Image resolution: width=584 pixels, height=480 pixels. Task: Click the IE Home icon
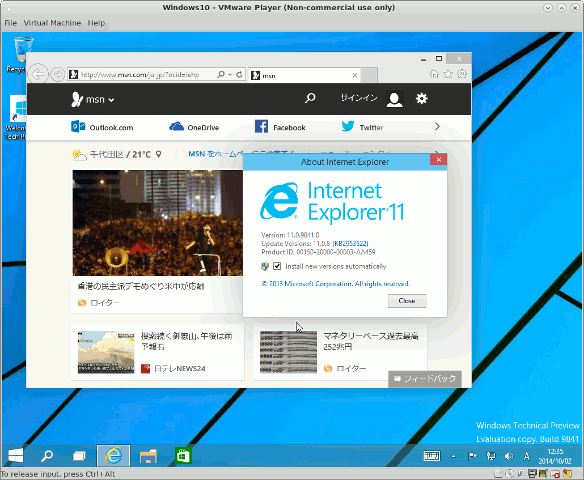(x=434, y=74)
